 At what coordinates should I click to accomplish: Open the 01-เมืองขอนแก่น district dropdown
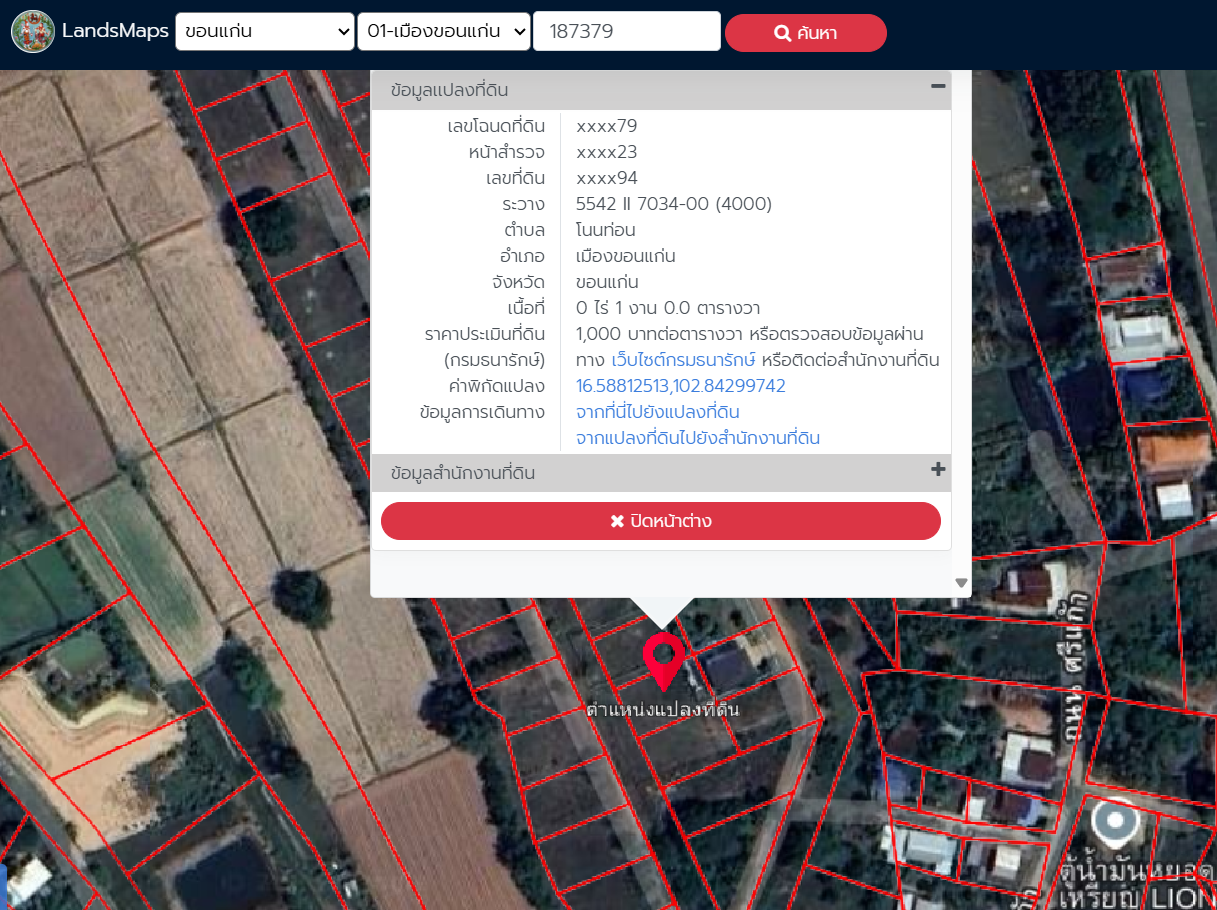[x=443, y=32]
